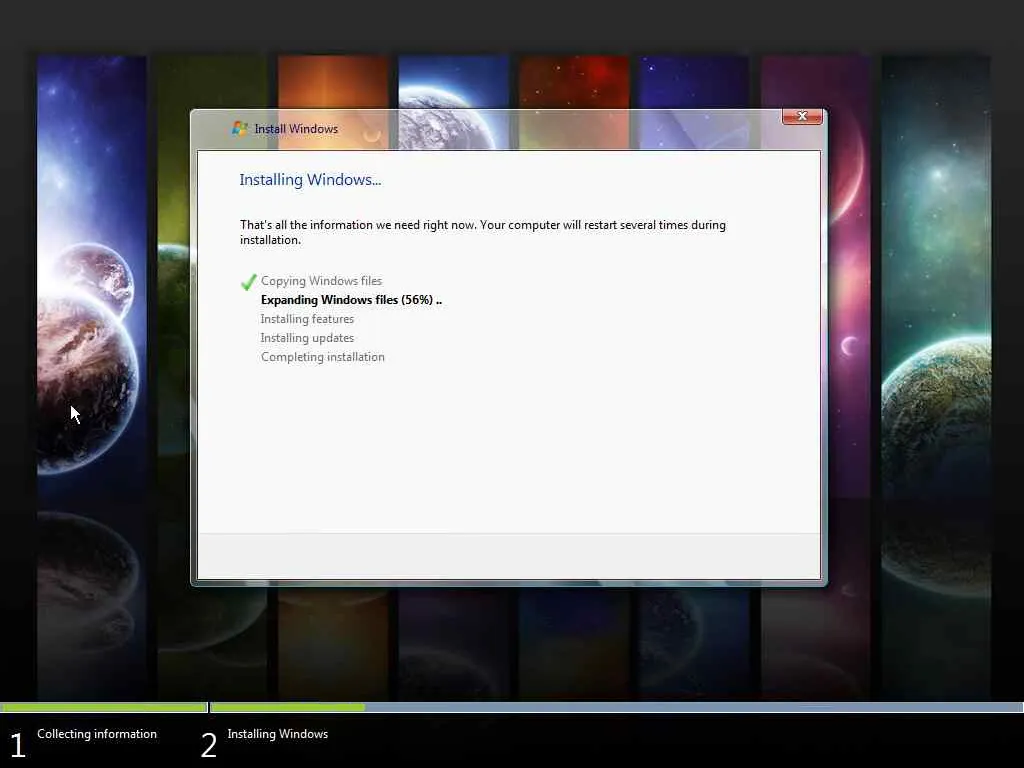Image resolution: width=1024 pixels, height=768 pixels.
Task: Click the 'Collecting information' stage label
Action: click(x=97, y=734)
